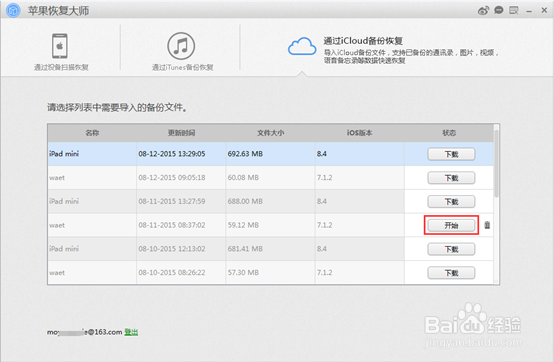Click the 163.com account email text
554x362 pixels.
click(84, 332)
